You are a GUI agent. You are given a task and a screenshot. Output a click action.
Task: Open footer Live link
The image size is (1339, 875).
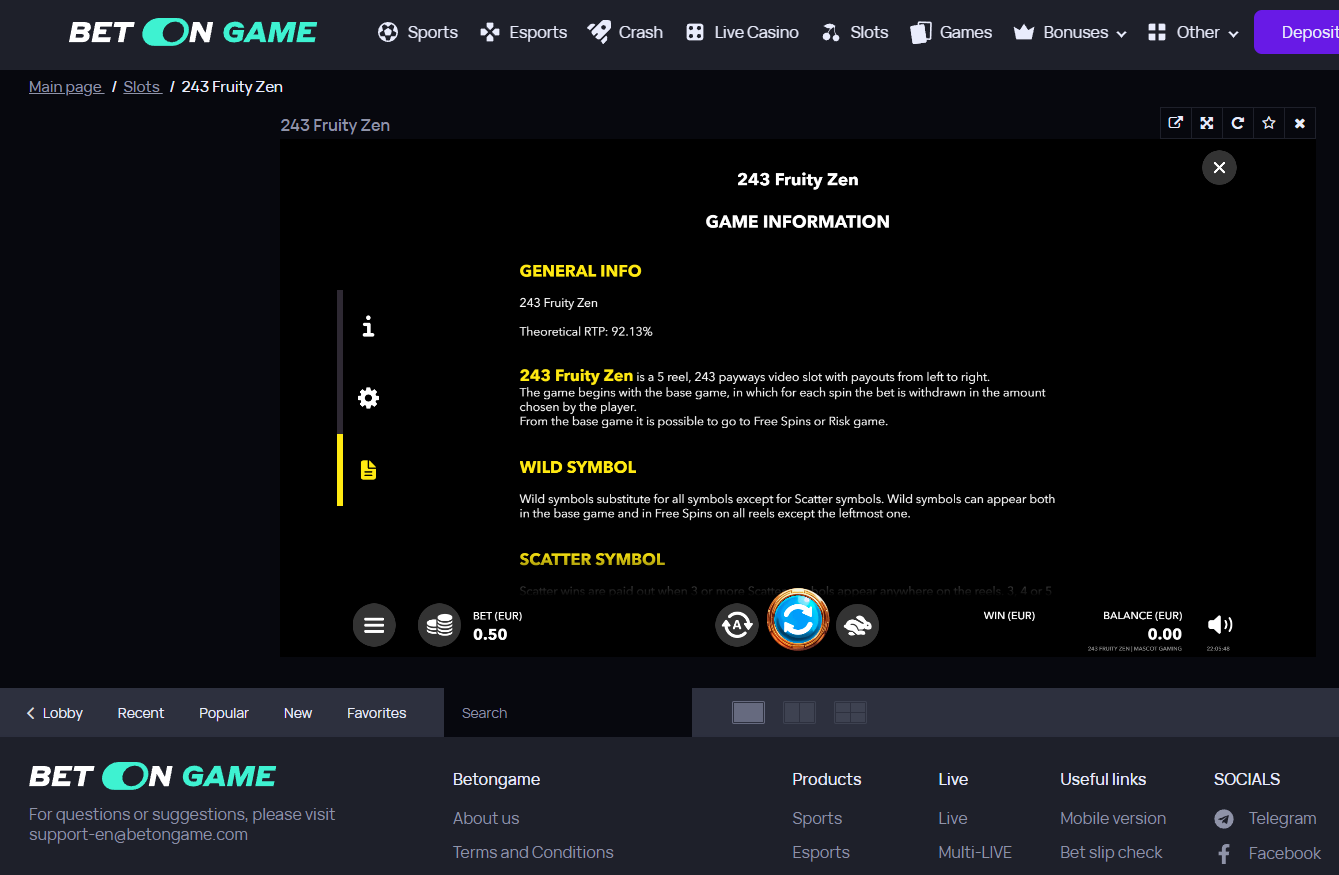click(953, 818)
